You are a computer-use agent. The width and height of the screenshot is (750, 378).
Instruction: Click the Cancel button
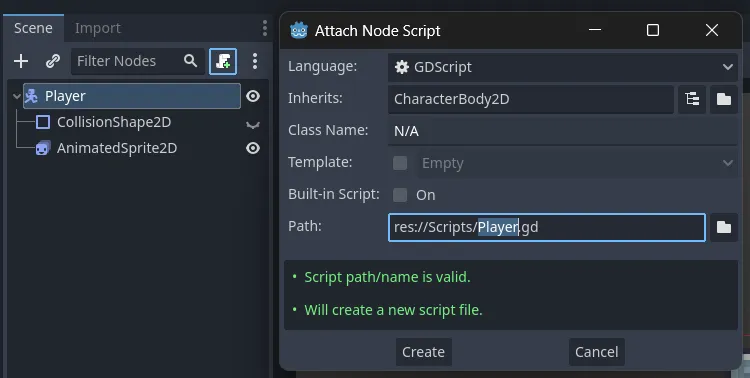coord(596,352)
